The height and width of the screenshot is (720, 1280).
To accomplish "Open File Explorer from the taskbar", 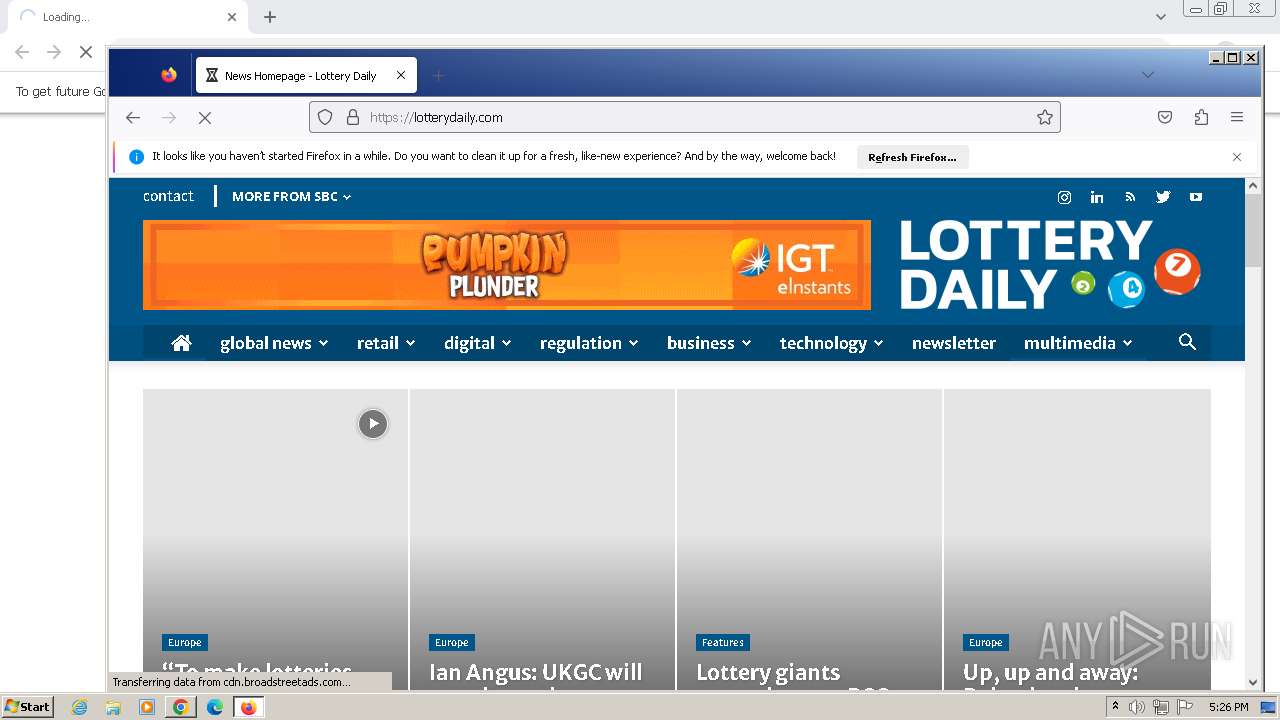I will pos(113,707).
